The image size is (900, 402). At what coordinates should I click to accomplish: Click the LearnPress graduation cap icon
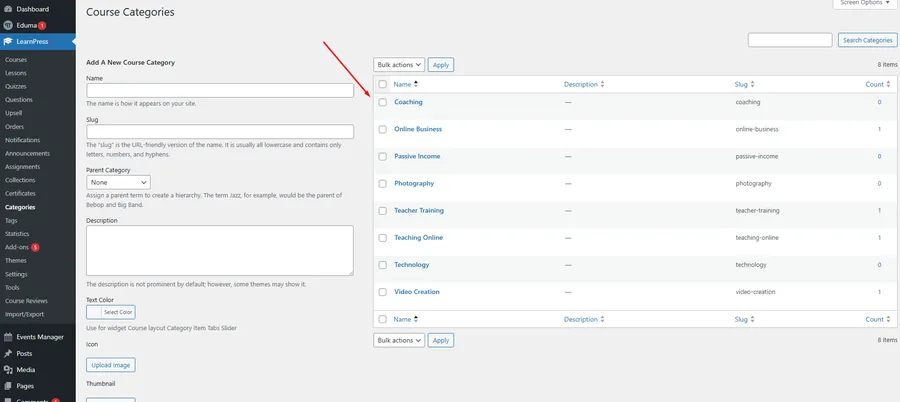tap(8, 41)
